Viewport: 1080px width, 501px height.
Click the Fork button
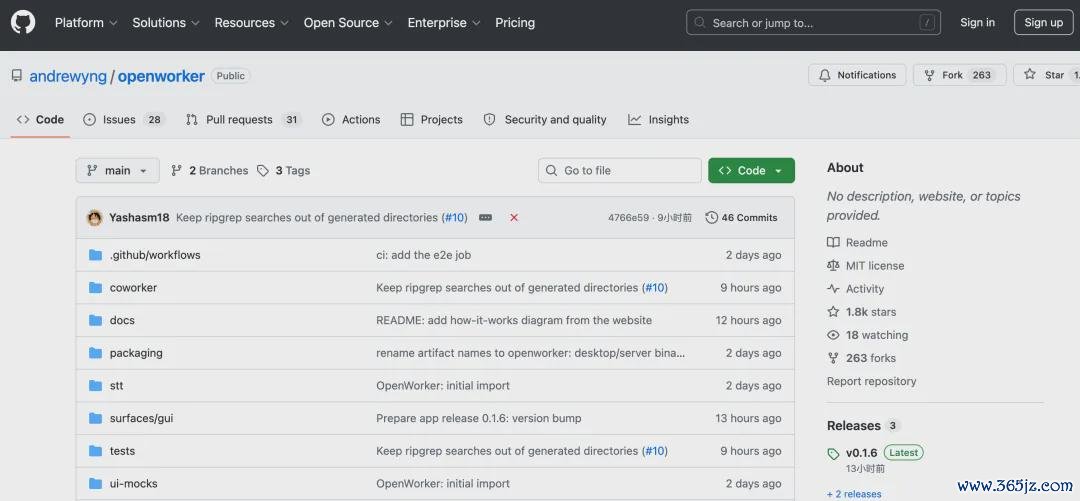(959, 75)
